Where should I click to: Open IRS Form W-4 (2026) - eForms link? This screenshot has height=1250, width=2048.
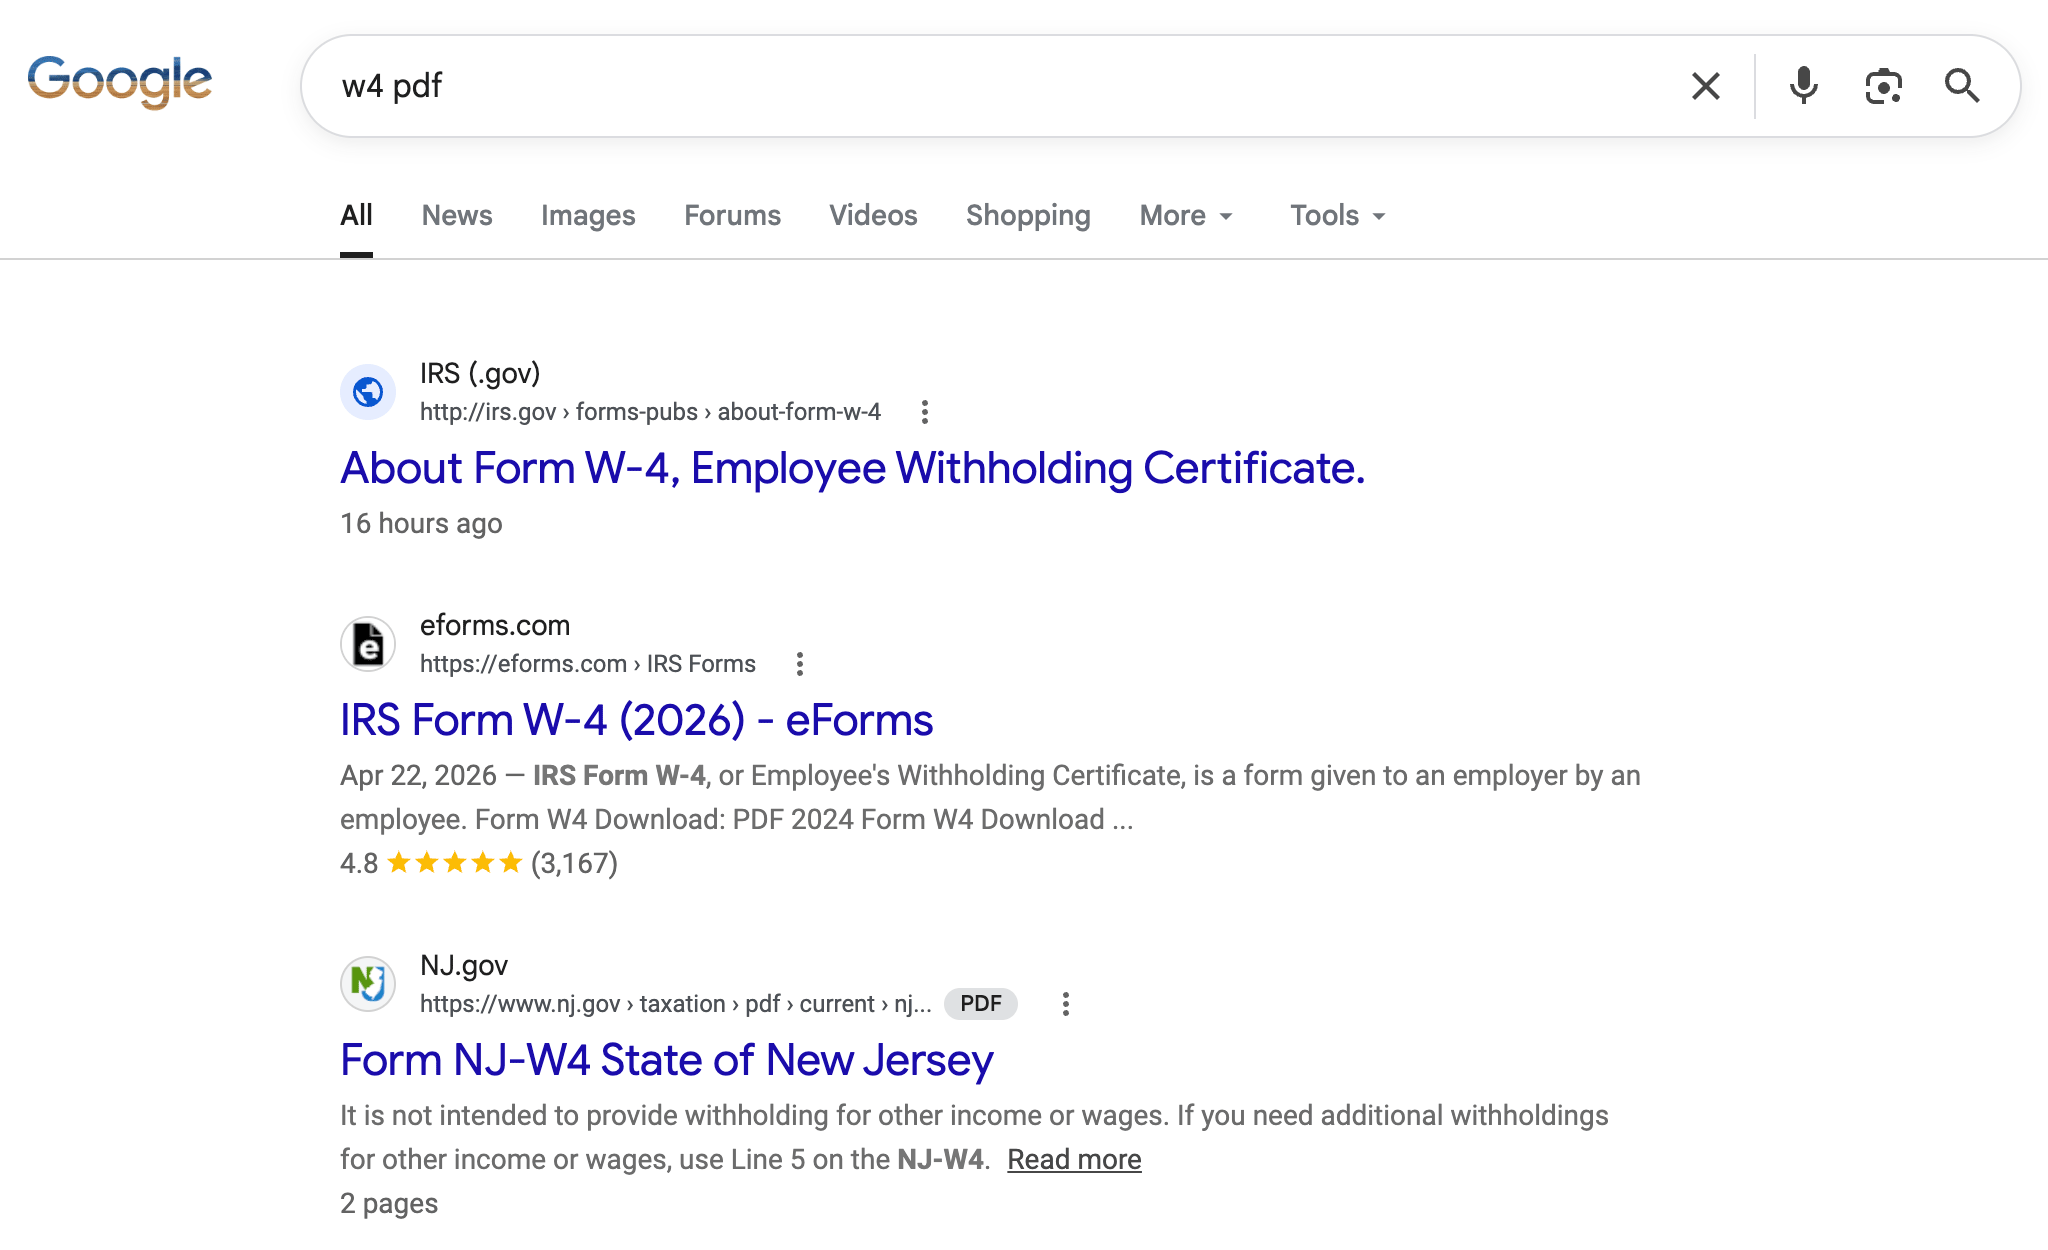coord(637,720)
